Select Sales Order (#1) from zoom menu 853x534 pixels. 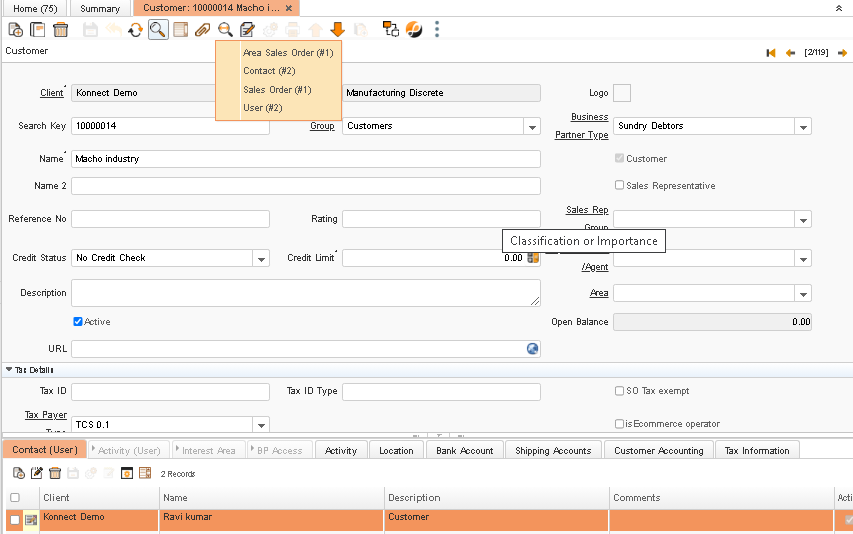[277, 90]
